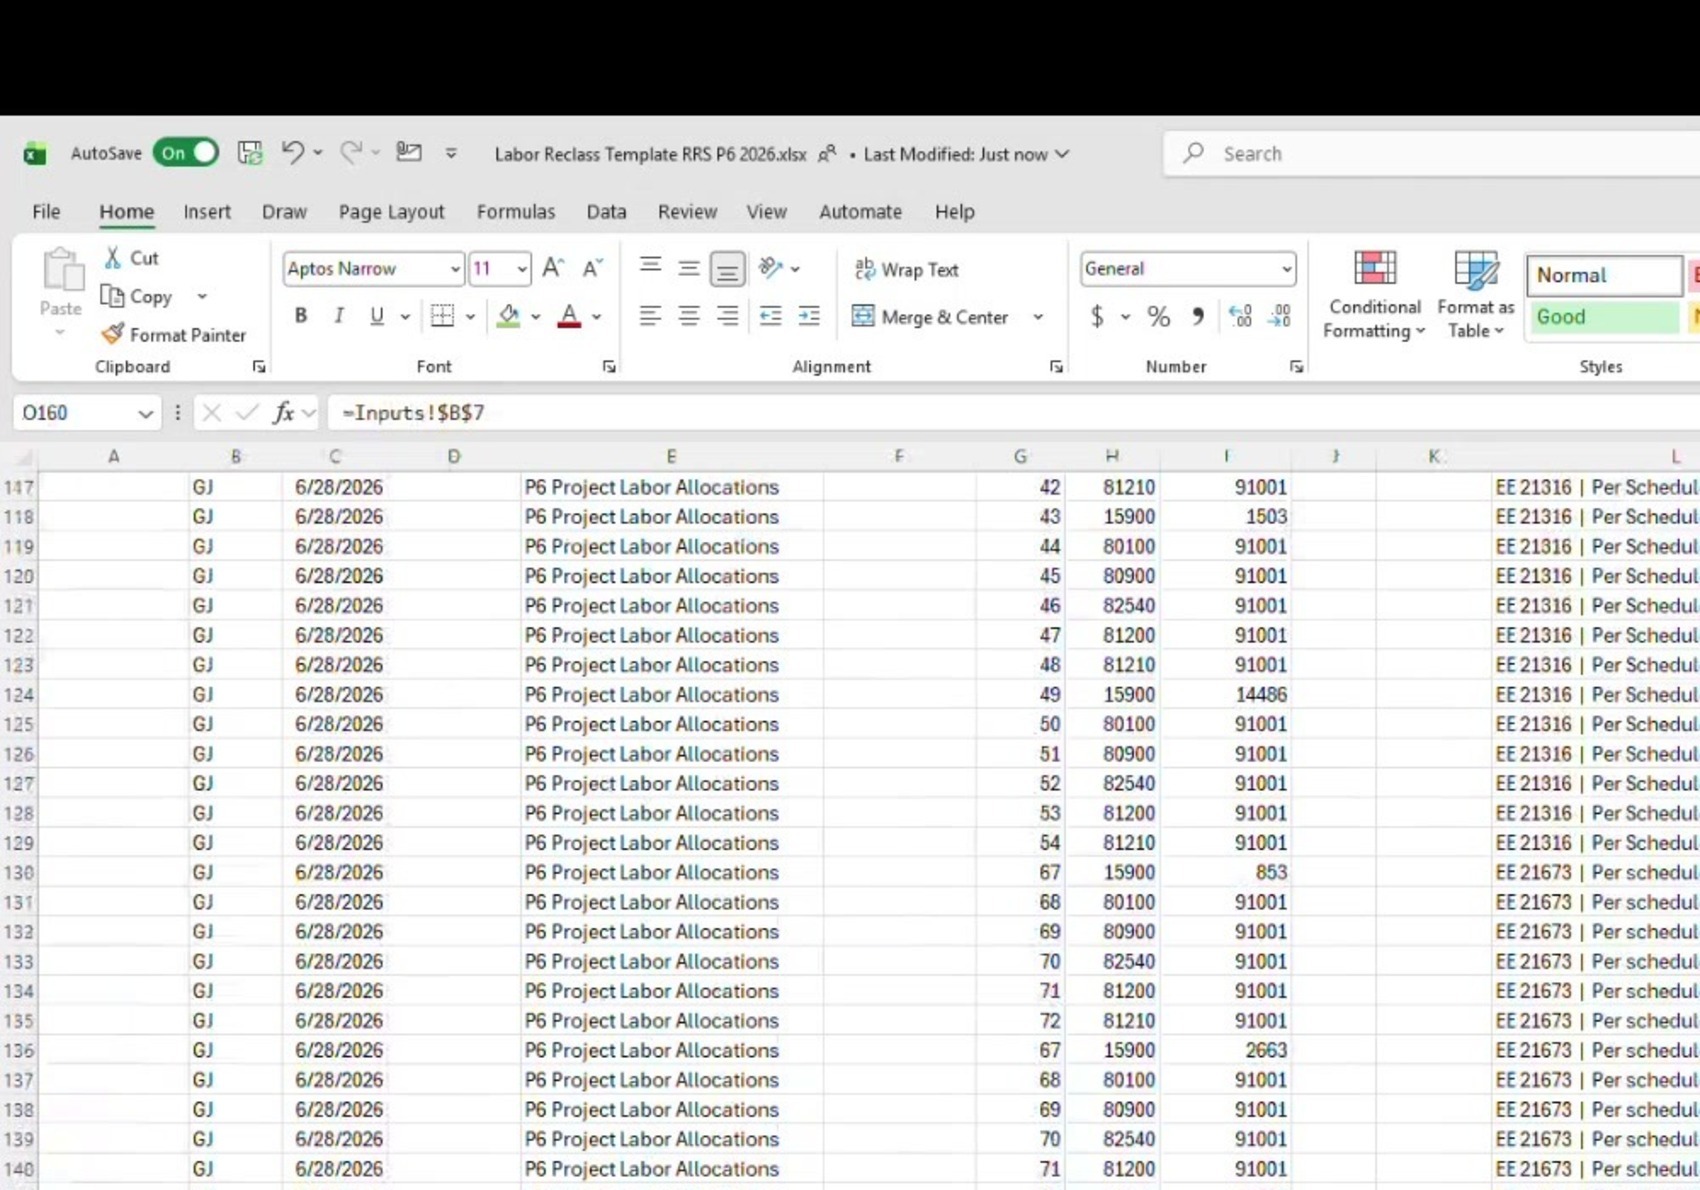Apply the Good cell style
Screen dimensions: 1700x1190
[x=1604, y=317]
